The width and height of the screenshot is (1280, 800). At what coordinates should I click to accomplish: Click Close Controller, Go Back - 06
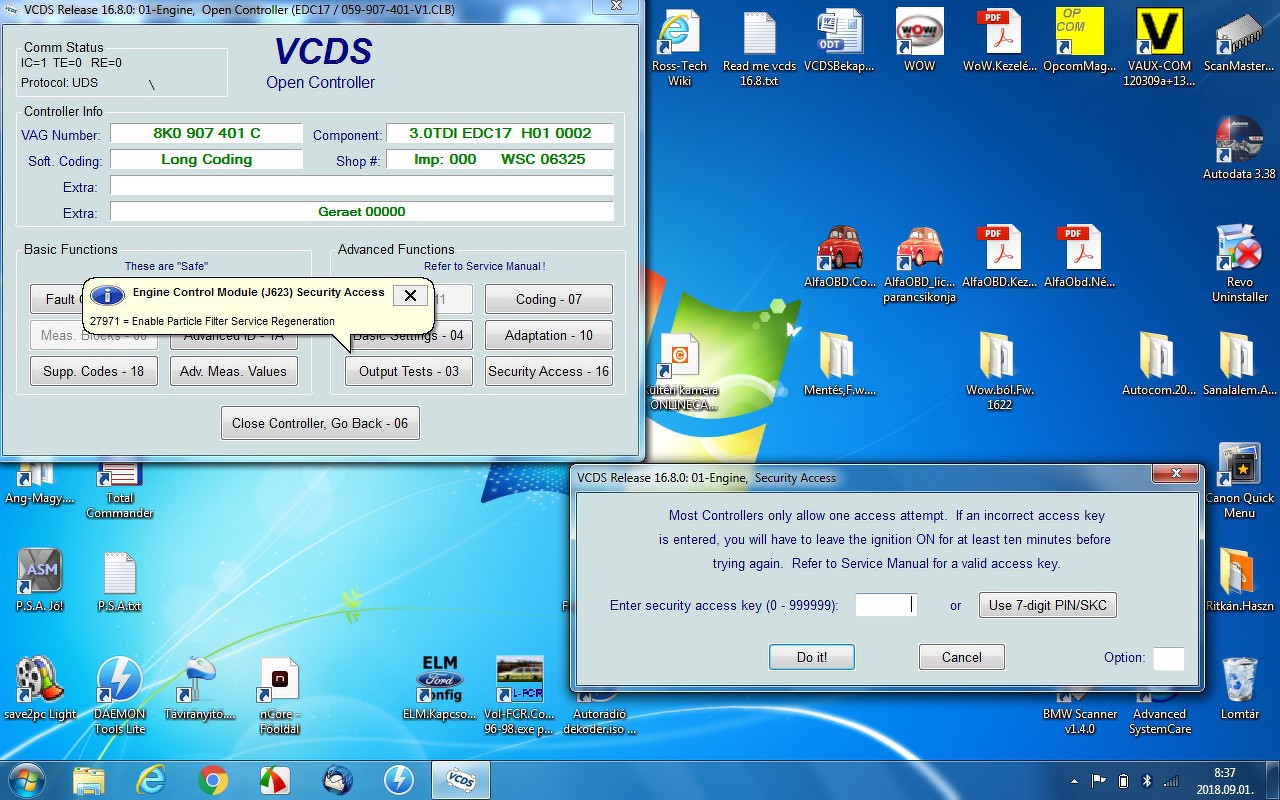(320, 423)
